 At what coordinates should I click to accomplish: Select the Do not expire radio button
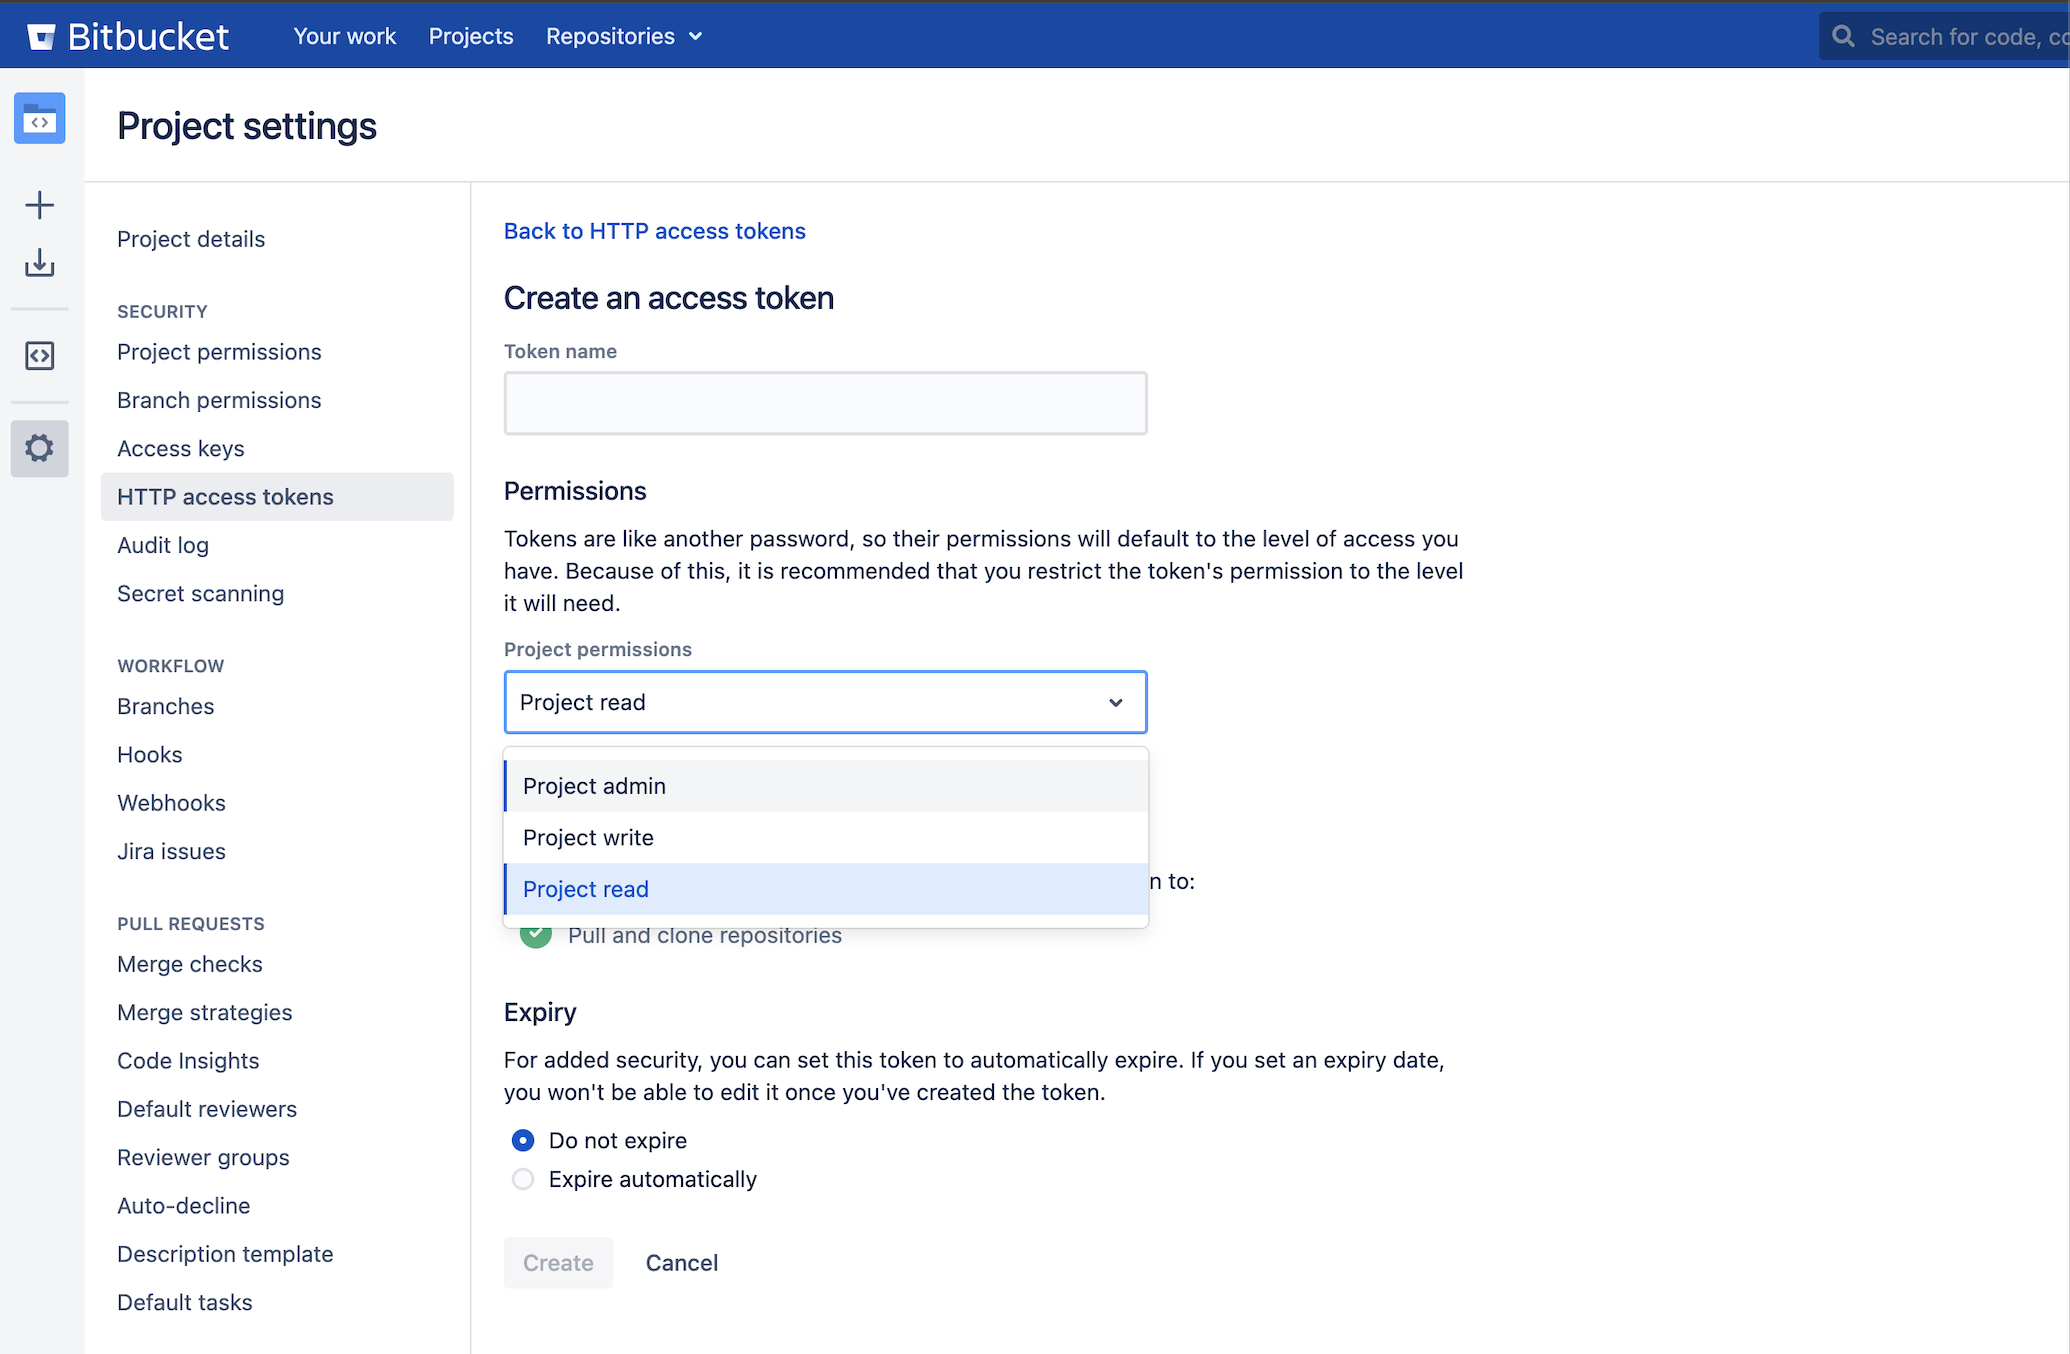(x=523, y=1140)
